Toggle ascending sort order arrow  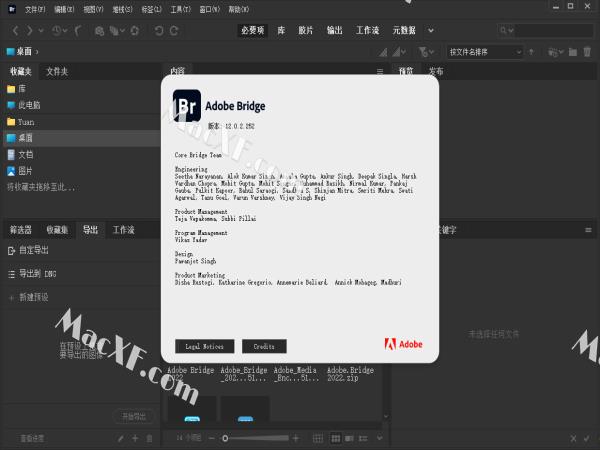coord(531,52)
